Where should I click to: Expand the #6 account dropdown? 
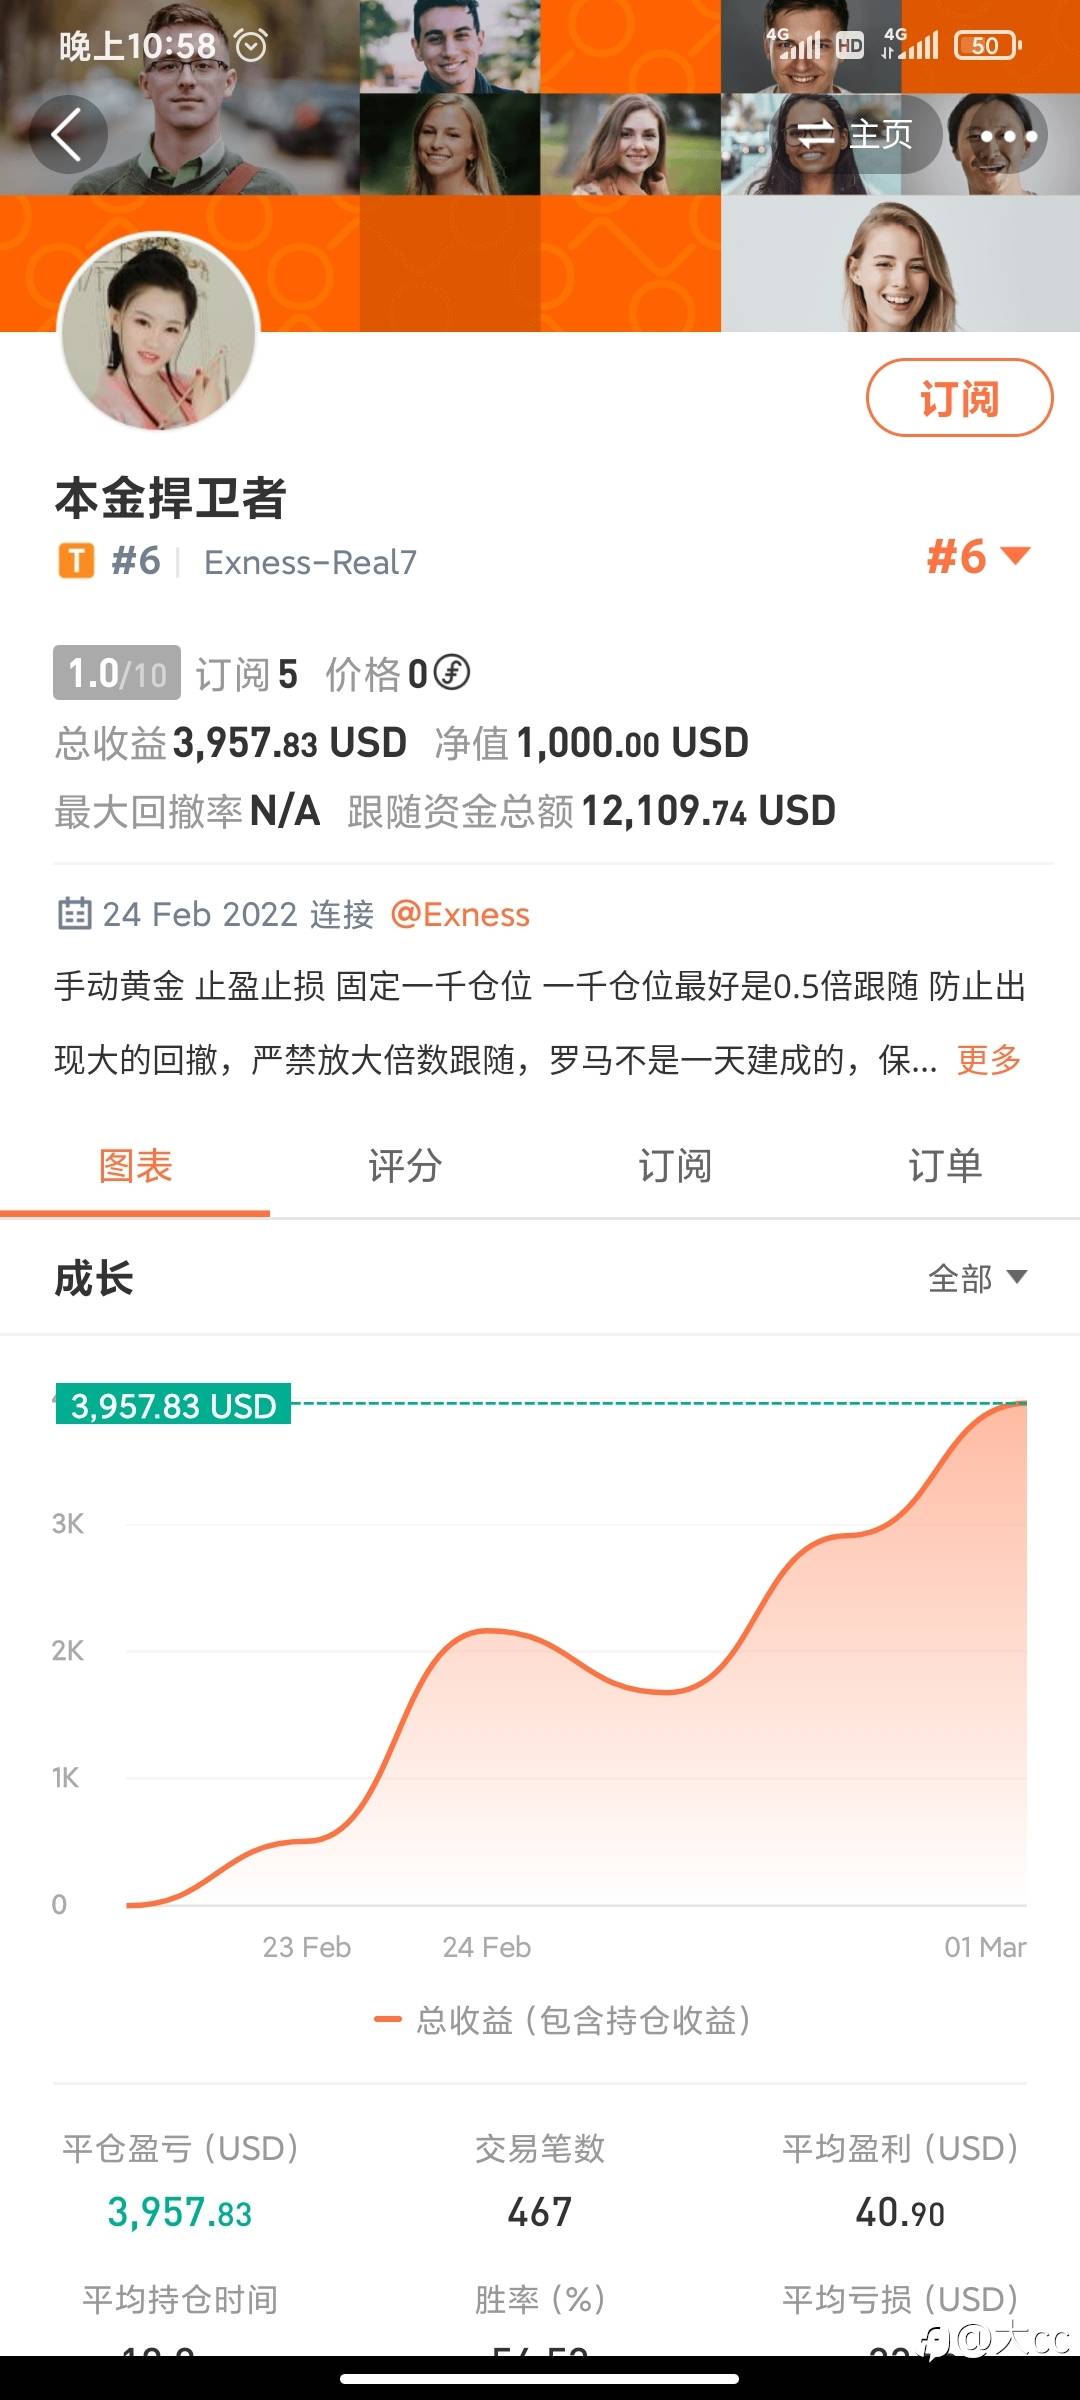coord(978,556)
